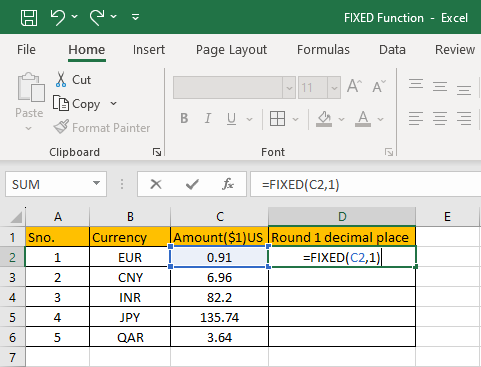Open the Font settings dialog launcher
Screen dimensions: 481x367
coord(389,152)
